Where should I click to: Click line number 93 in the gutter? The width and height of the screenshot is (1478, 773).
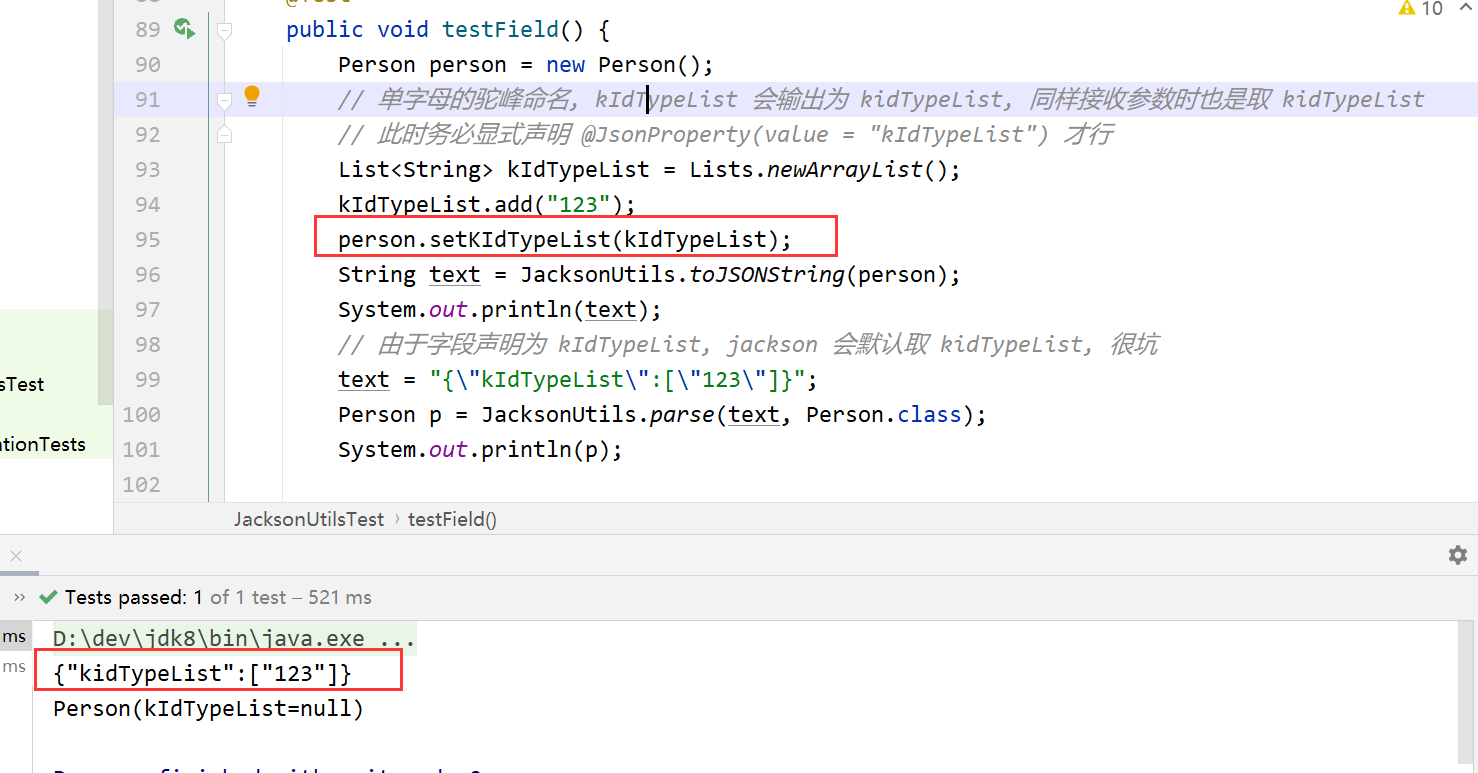click(148, 169)
